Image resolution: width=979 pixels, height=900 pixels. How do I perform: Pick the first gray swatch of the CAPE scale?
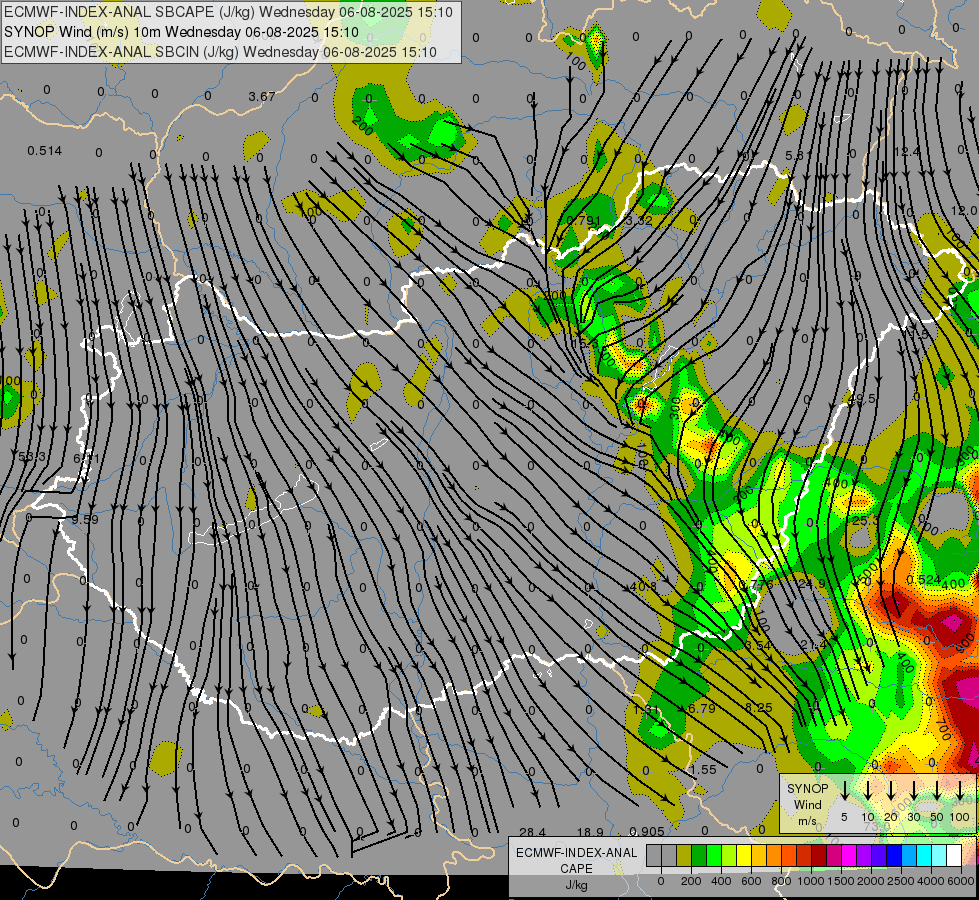point(654,855)
